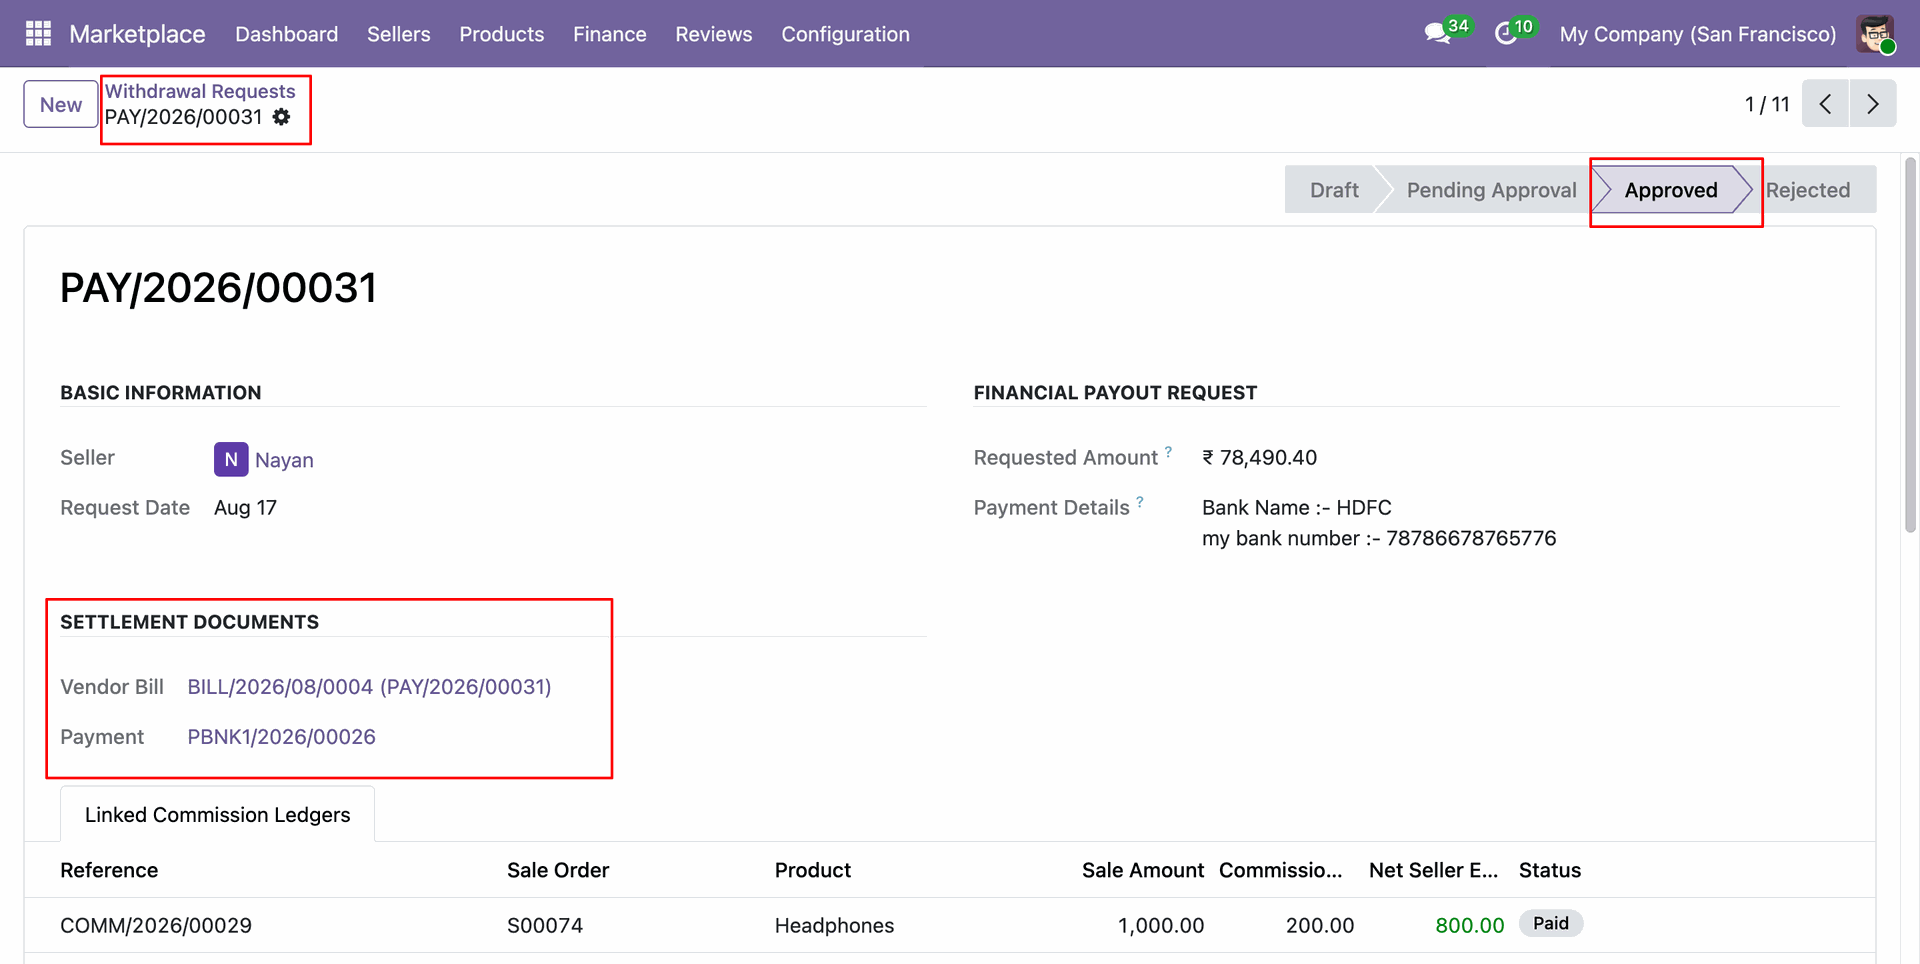This screenshot has width=1920, height=964.
Task: Go back to Withdrawal Requests breadcrumb
Action: [200, 91]
